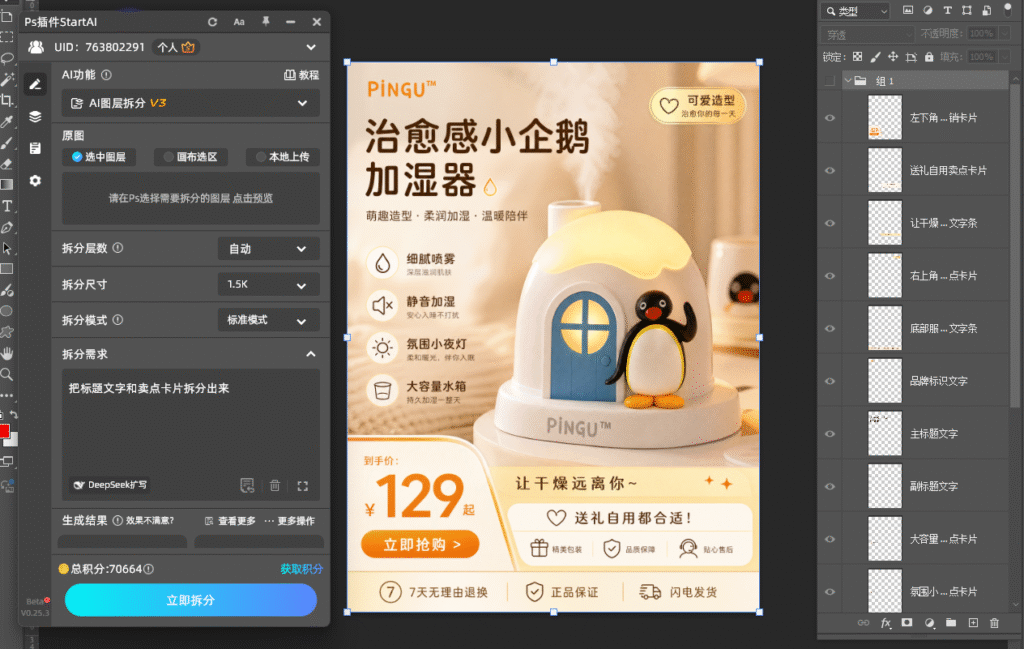This screenshot has height=649, width=1024.
Task: Select the Pen tool
Action: [7, 227]
